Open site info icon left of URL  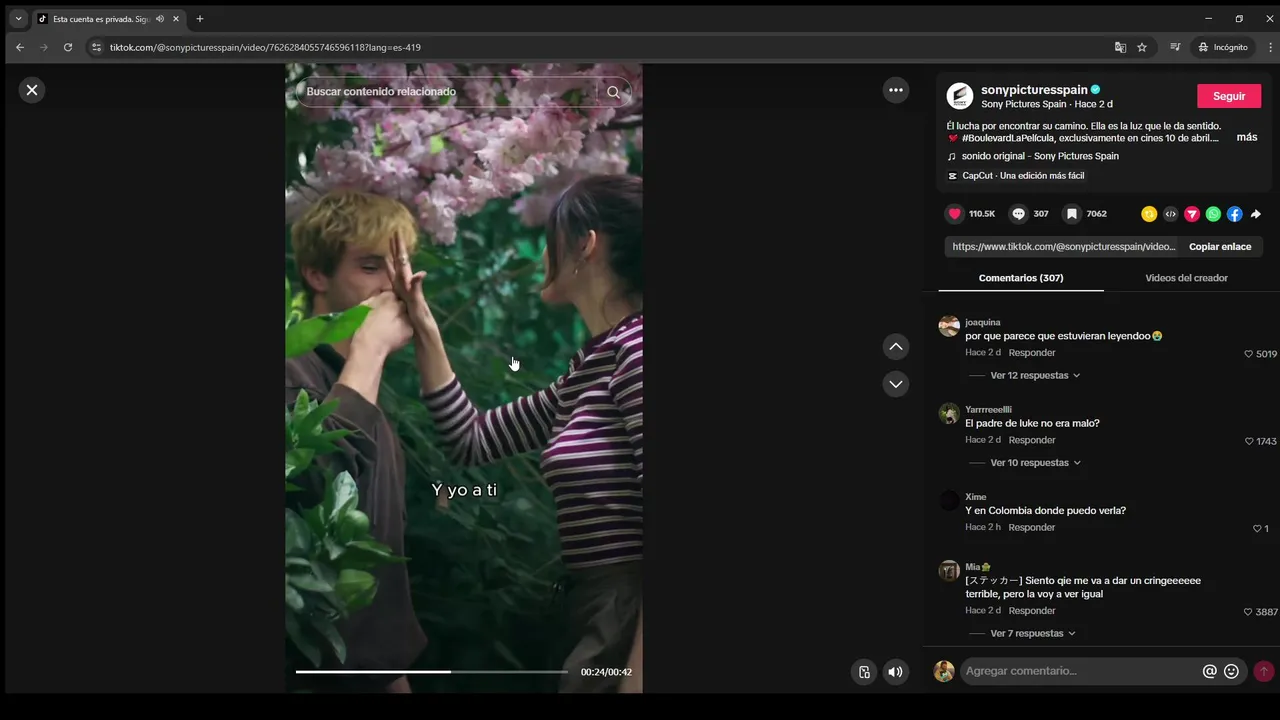(97, 47)
